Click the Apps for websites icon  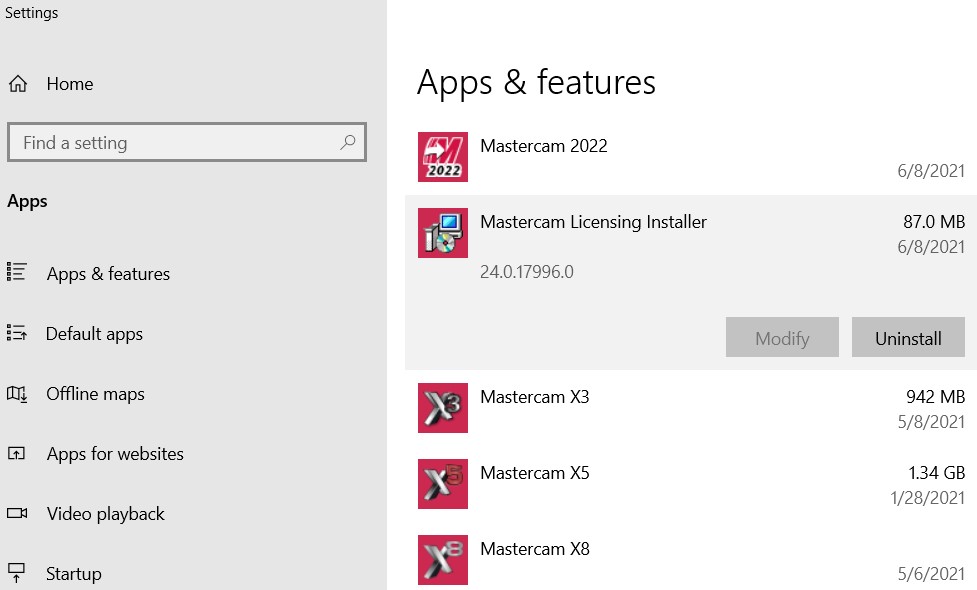[x=16, y=453]
